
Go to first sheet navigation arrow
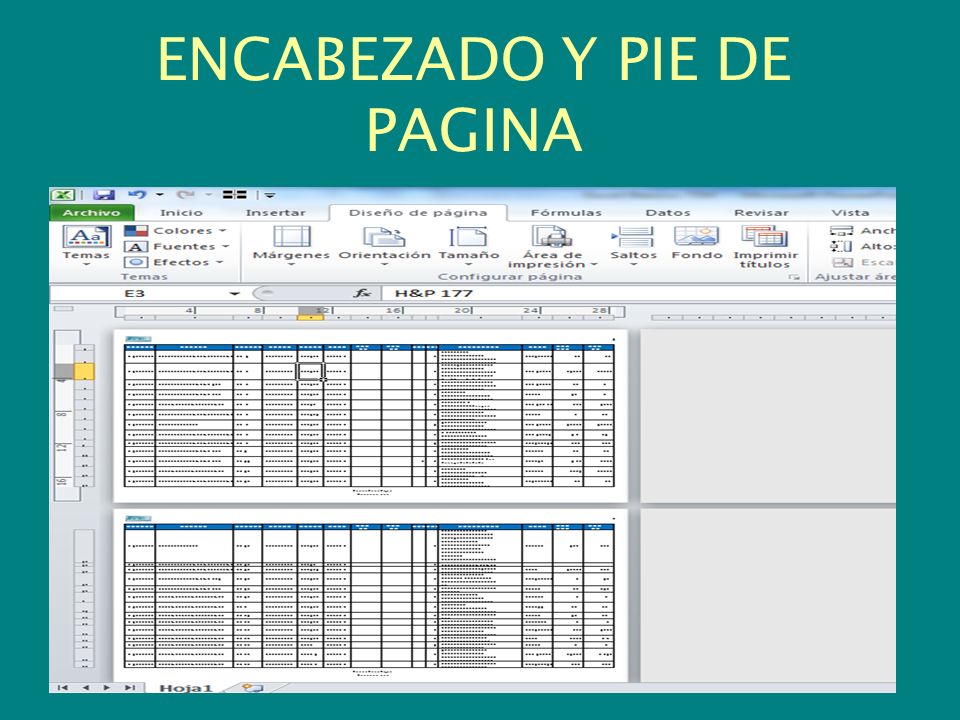pyautogui.click(x=62, y=688)
